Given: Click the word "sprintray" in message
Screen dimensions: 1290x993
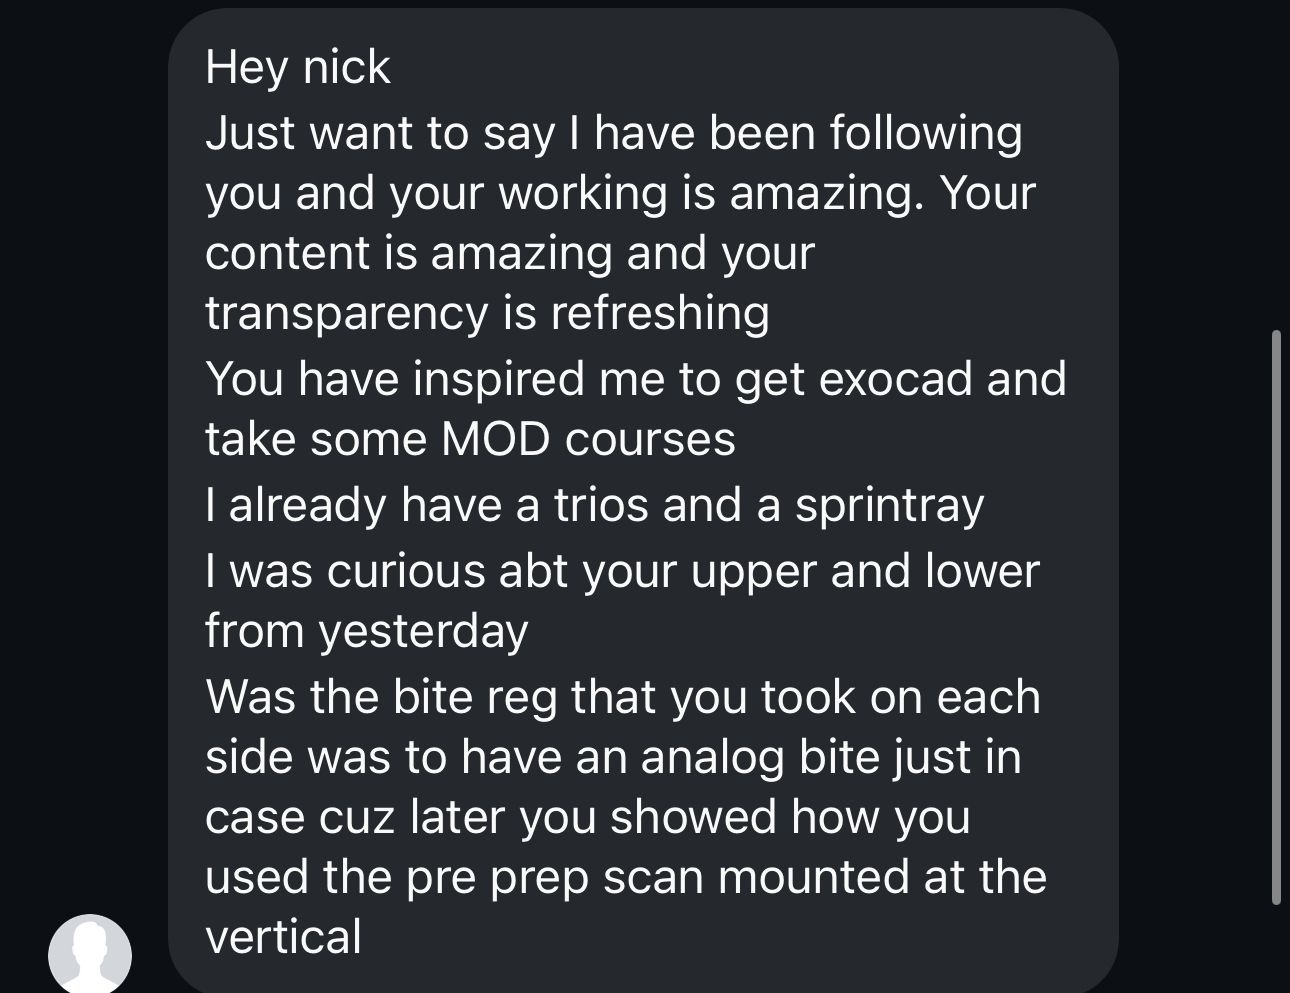Looking at the screenshot, I should click(889, 506).
